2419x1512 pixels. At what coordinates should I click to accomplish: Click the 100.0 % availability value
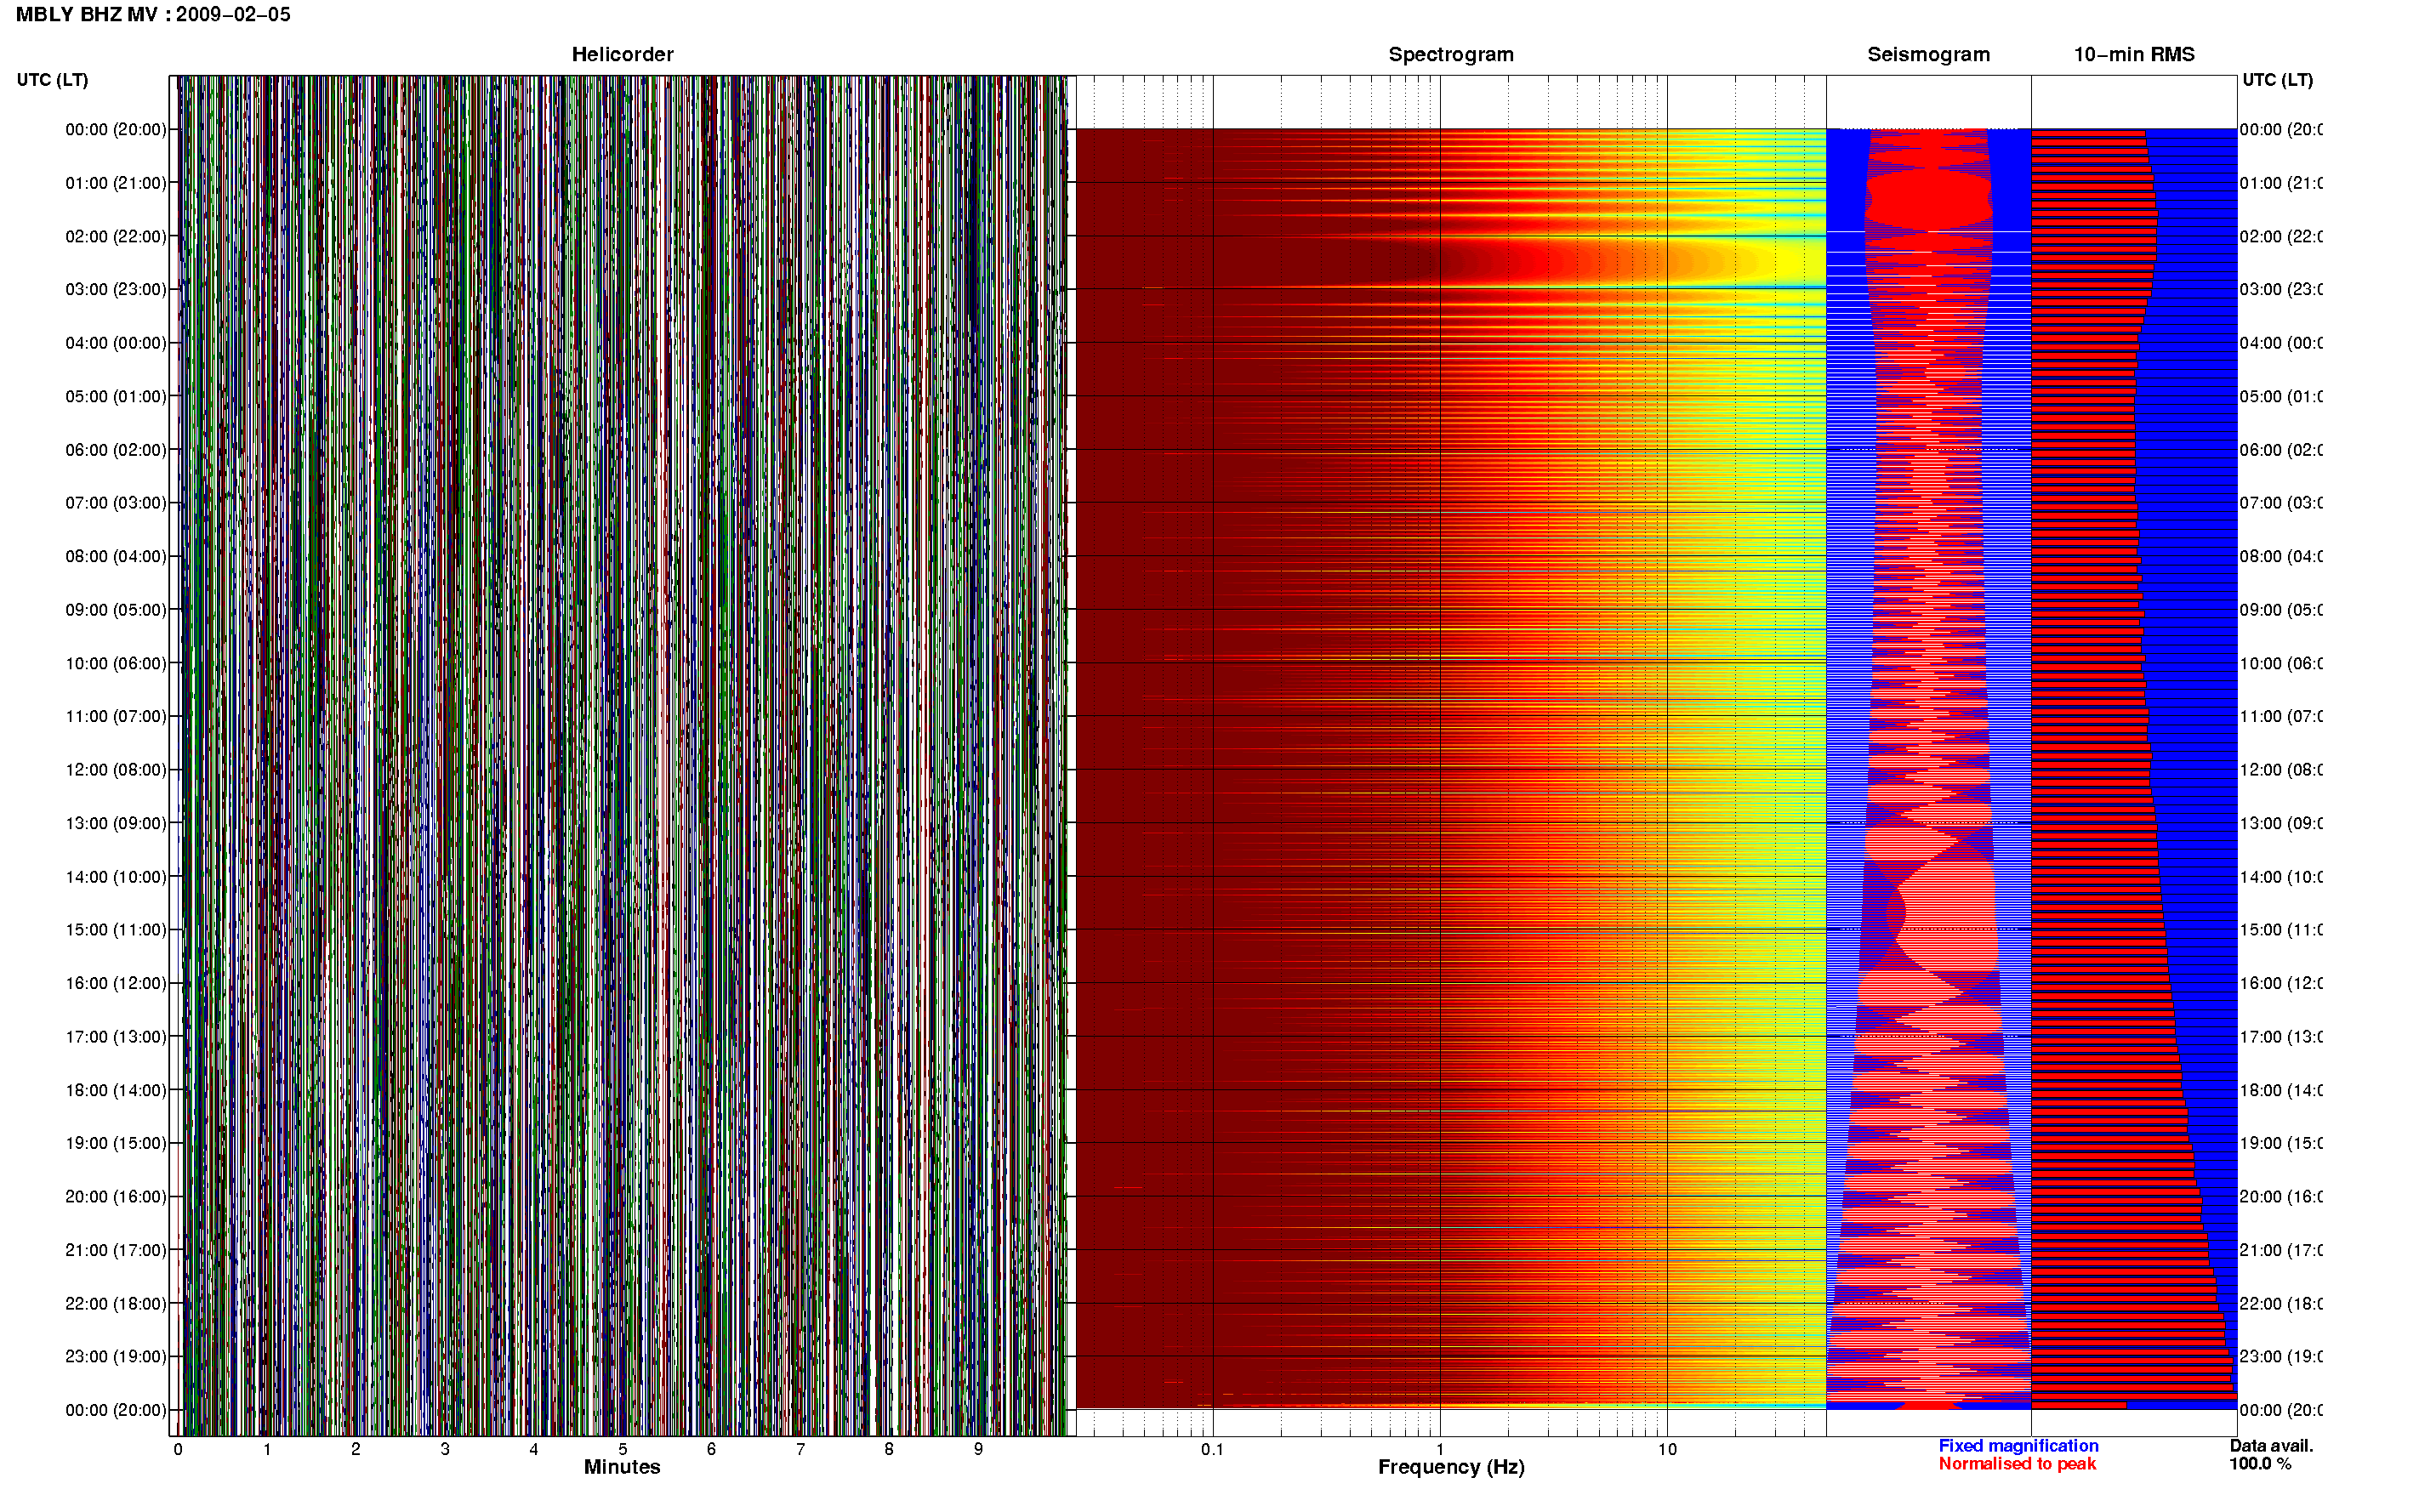coord(2260,1464)
